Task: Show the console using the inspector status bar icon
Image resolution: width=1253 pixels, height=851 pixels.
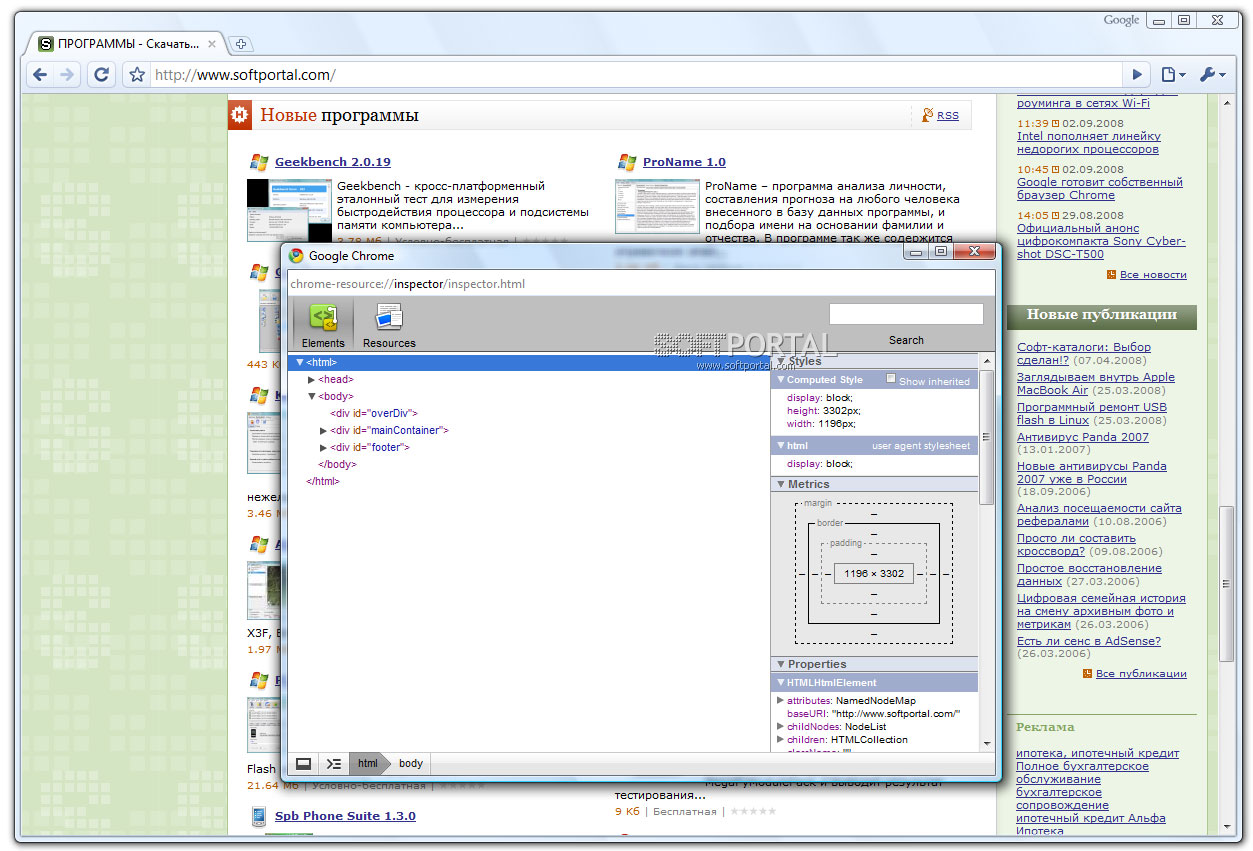Action: click(334, 764)
